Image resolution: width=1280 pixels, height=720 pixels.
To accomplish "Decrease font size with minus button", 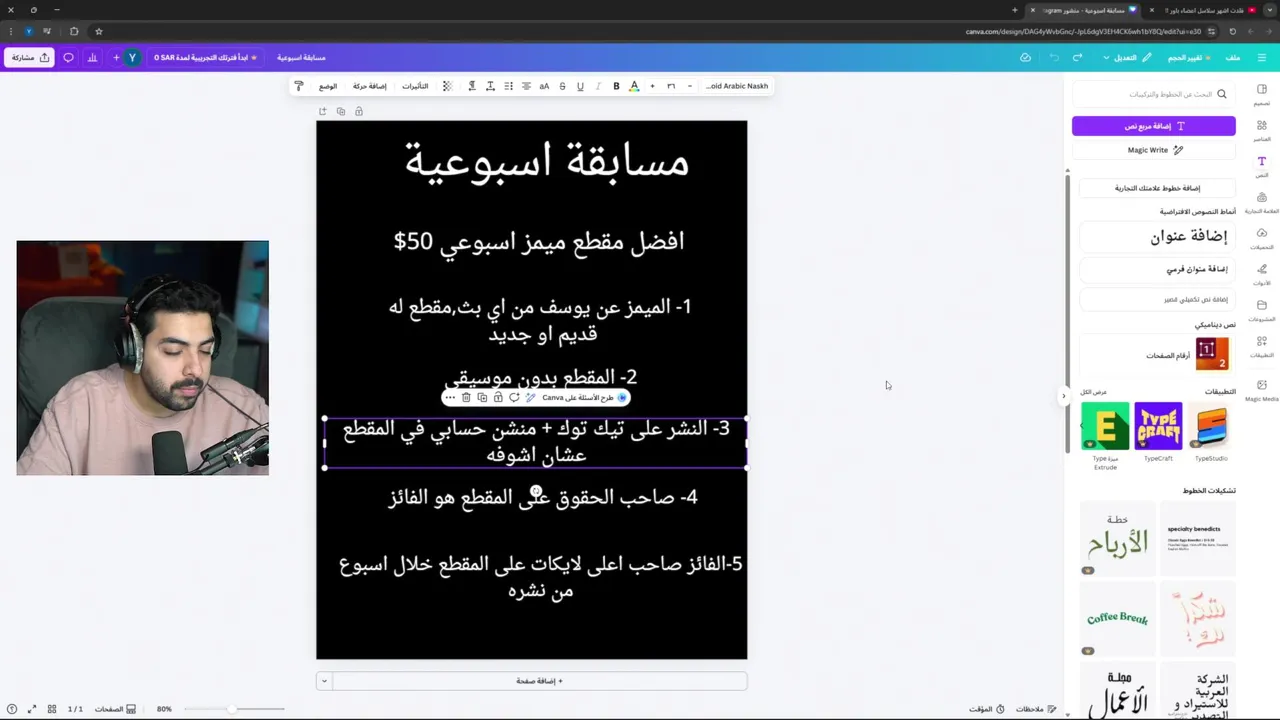I will click(689, 86).
